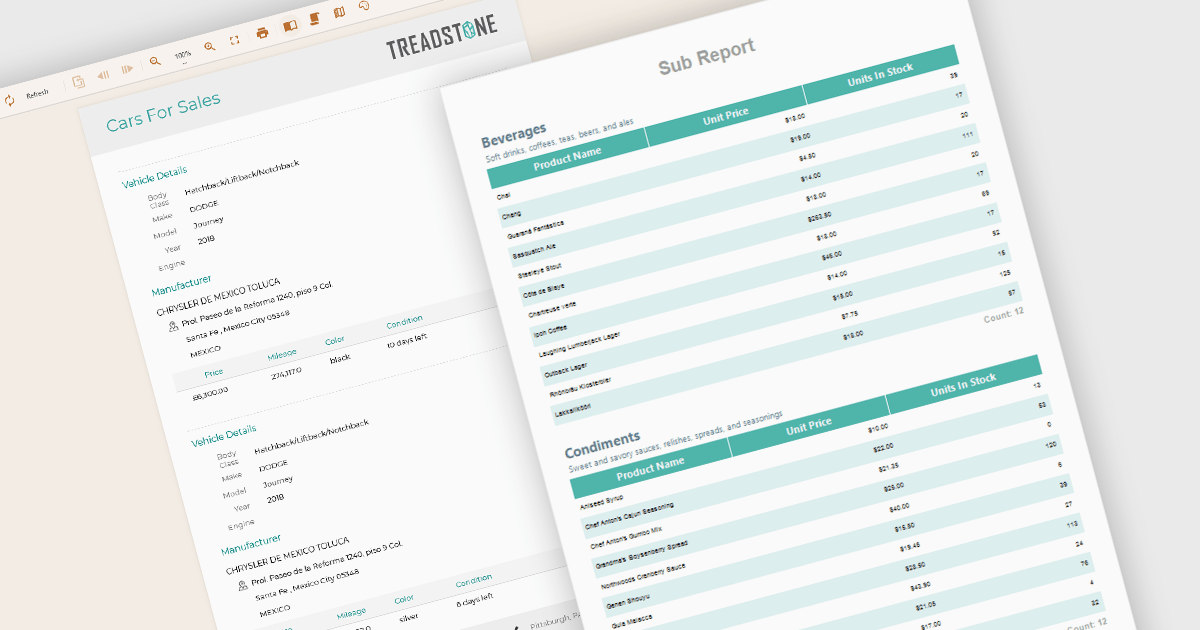Zoom out with the minus magnifier
The width and height of the screenshot is (1200, 630).
155,61
